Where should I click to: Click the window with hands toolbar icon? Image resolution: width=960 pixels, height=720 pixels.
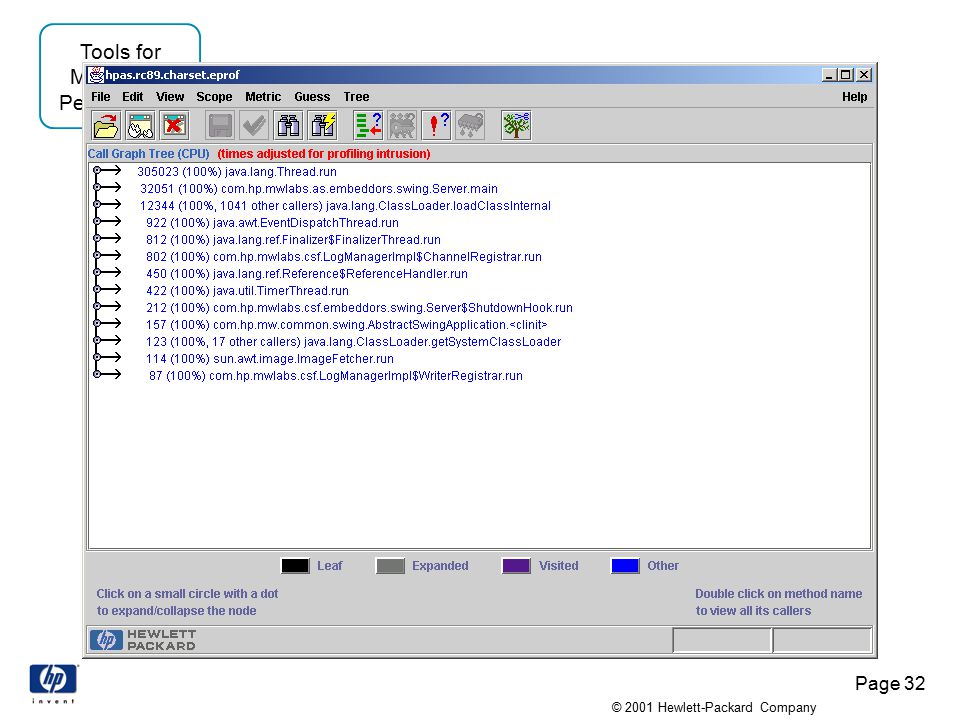[x=140, y=126]
